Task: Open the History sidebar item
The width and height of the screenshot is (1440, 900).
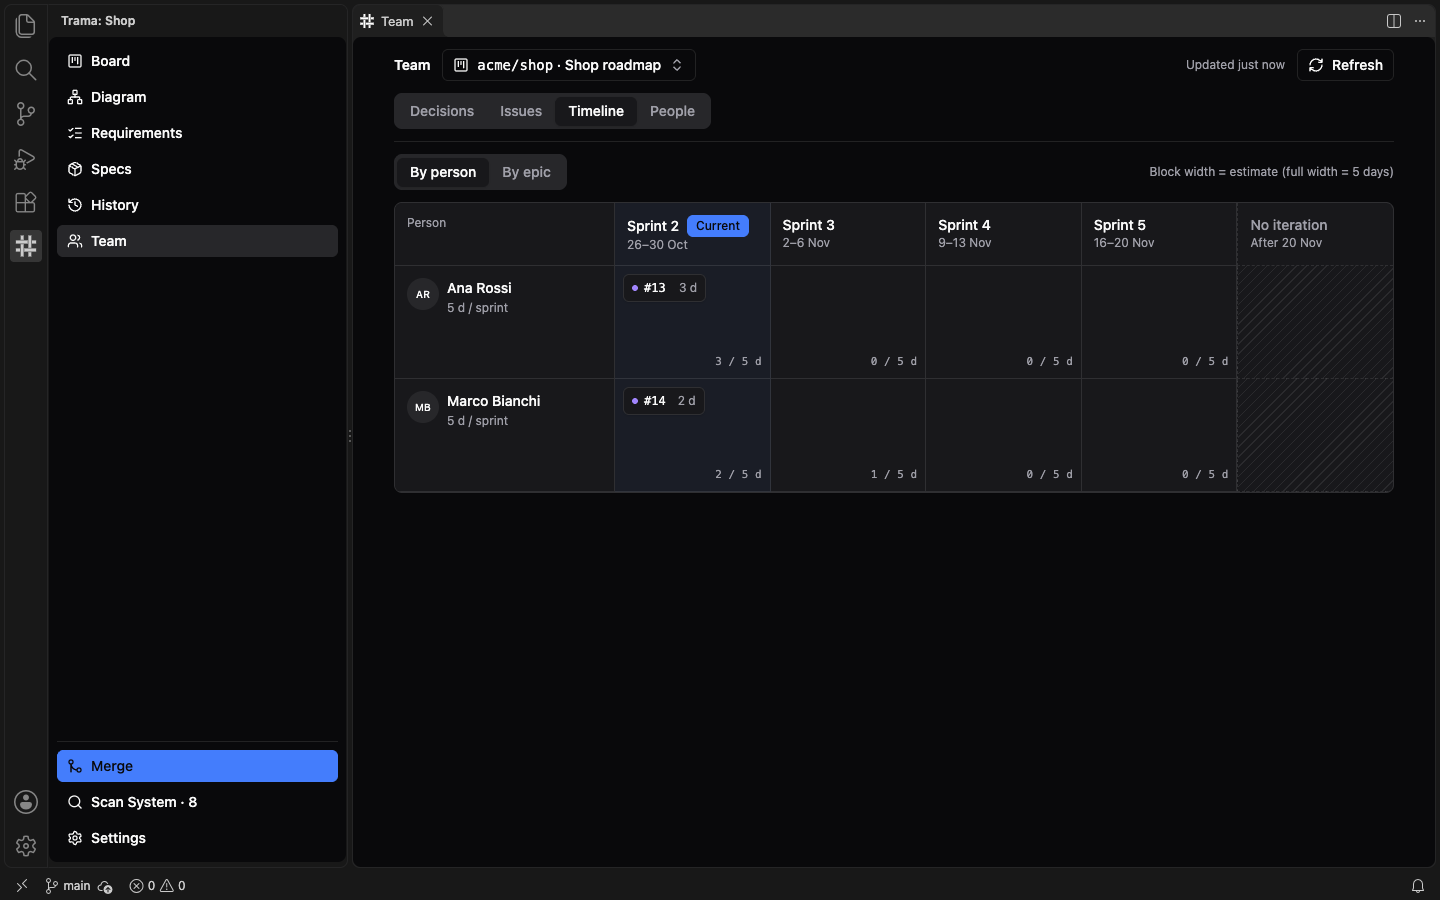Action: [x=197, y=205]
